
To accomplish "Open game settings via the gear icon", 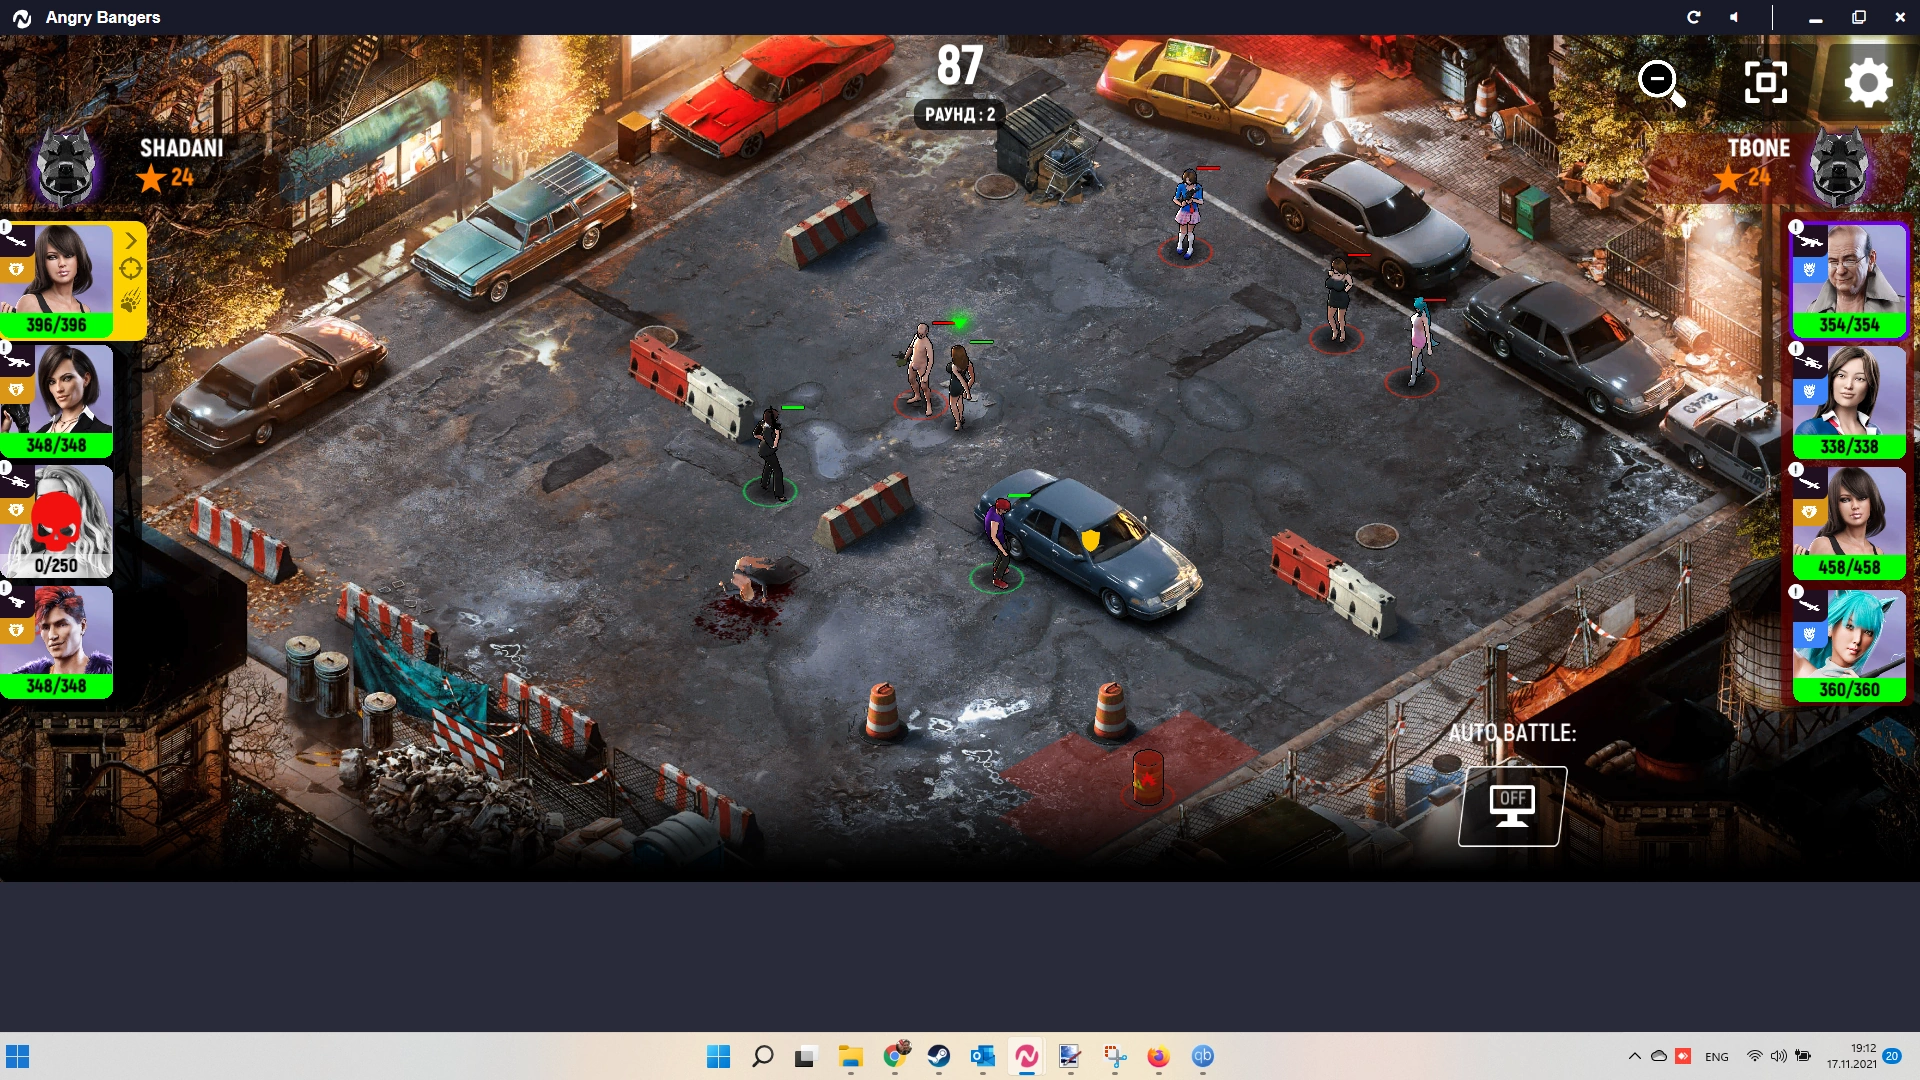I will [x=1867, y=82].
